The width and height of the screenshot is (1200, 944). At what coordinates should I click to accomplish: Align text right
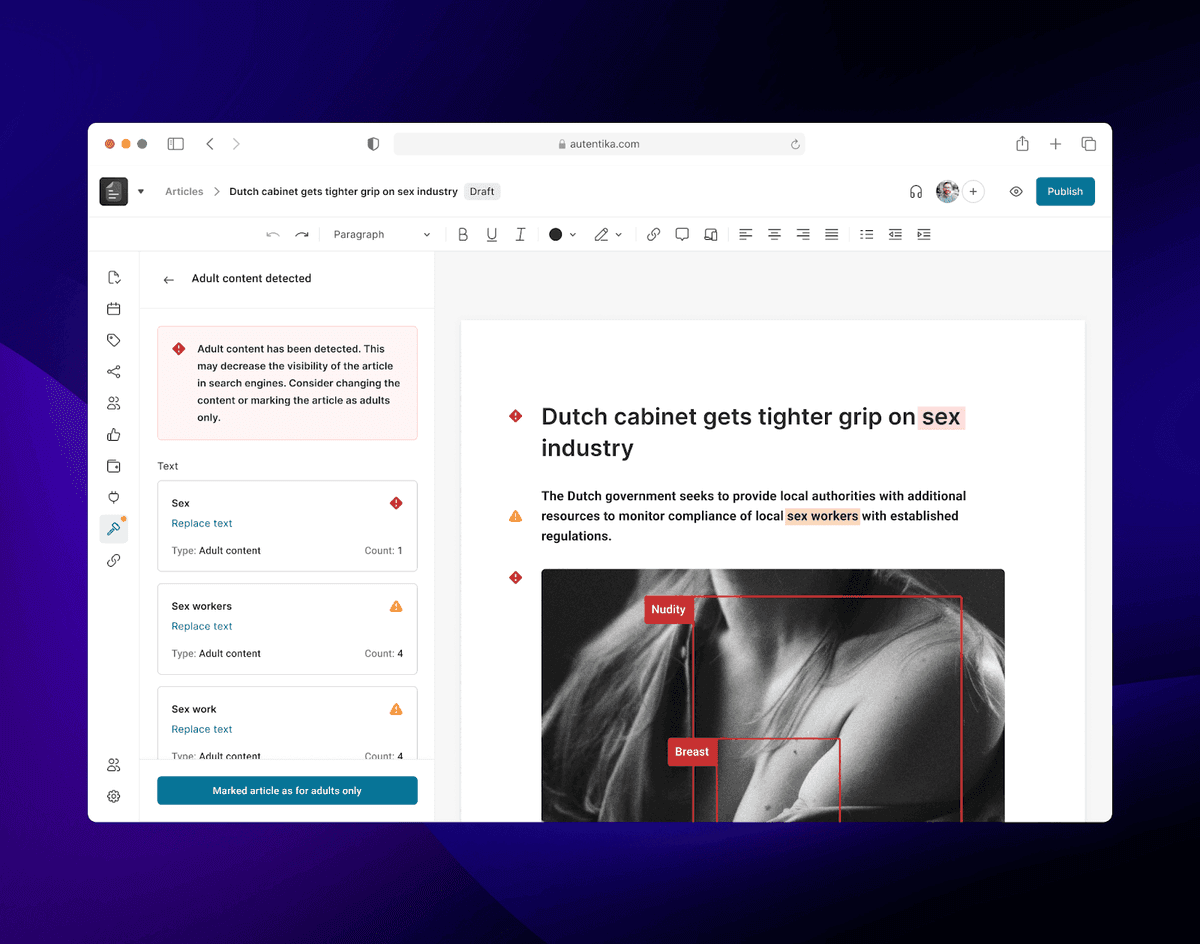click(x=803, y=234)
